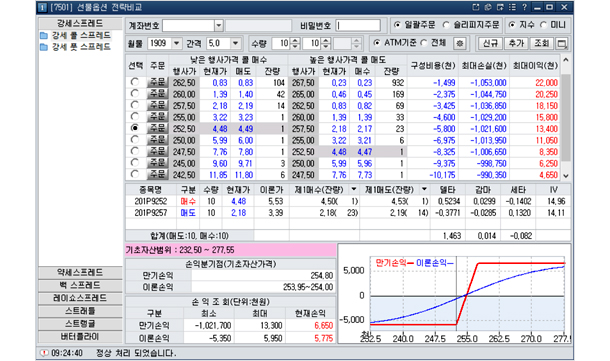This screenshot has width=610, height=361.
Task: Click 주문 button for strike 262.50 row
Action: point(158,82)
